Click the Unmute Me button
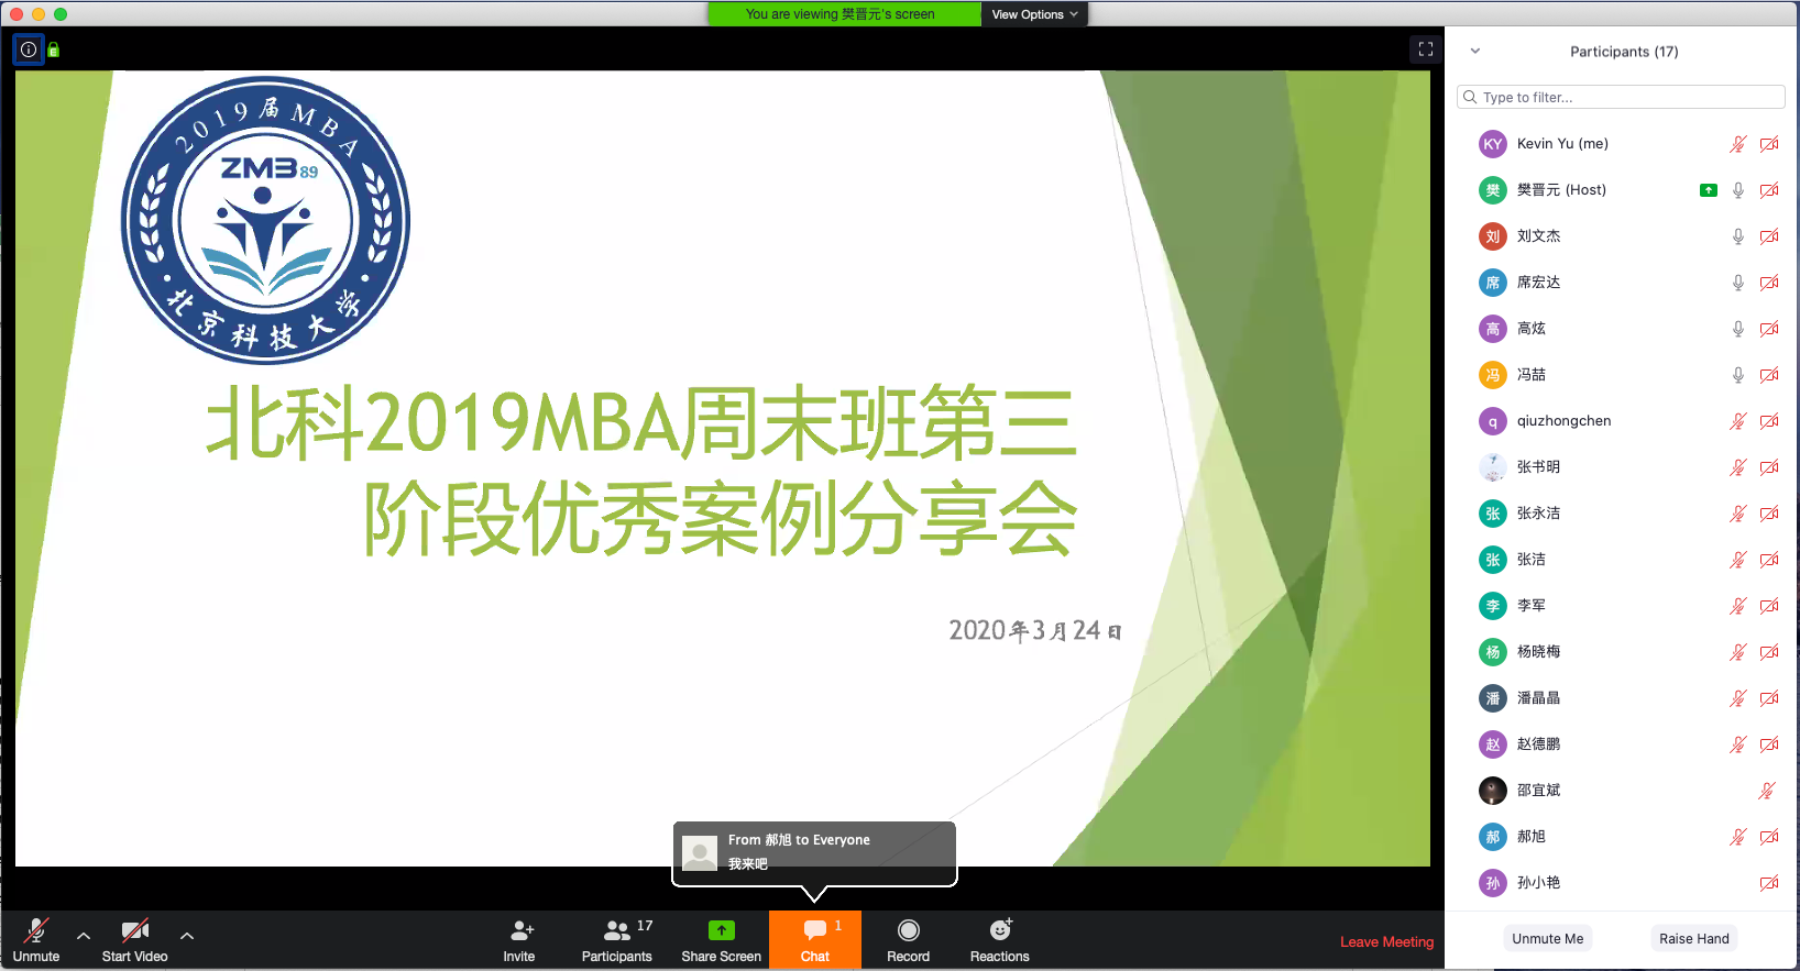 coord(1547,938)
